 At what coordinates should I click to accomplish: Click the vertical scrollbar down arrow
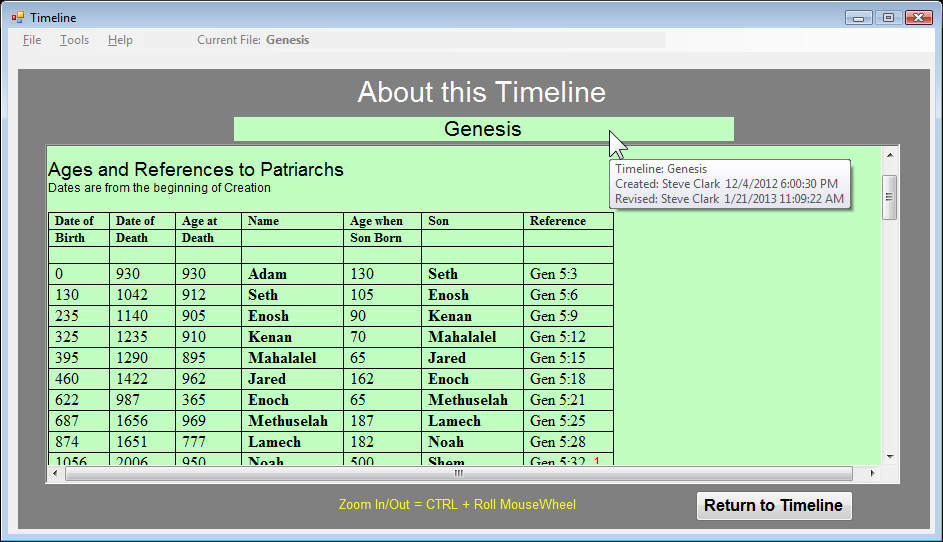(889, 457)
